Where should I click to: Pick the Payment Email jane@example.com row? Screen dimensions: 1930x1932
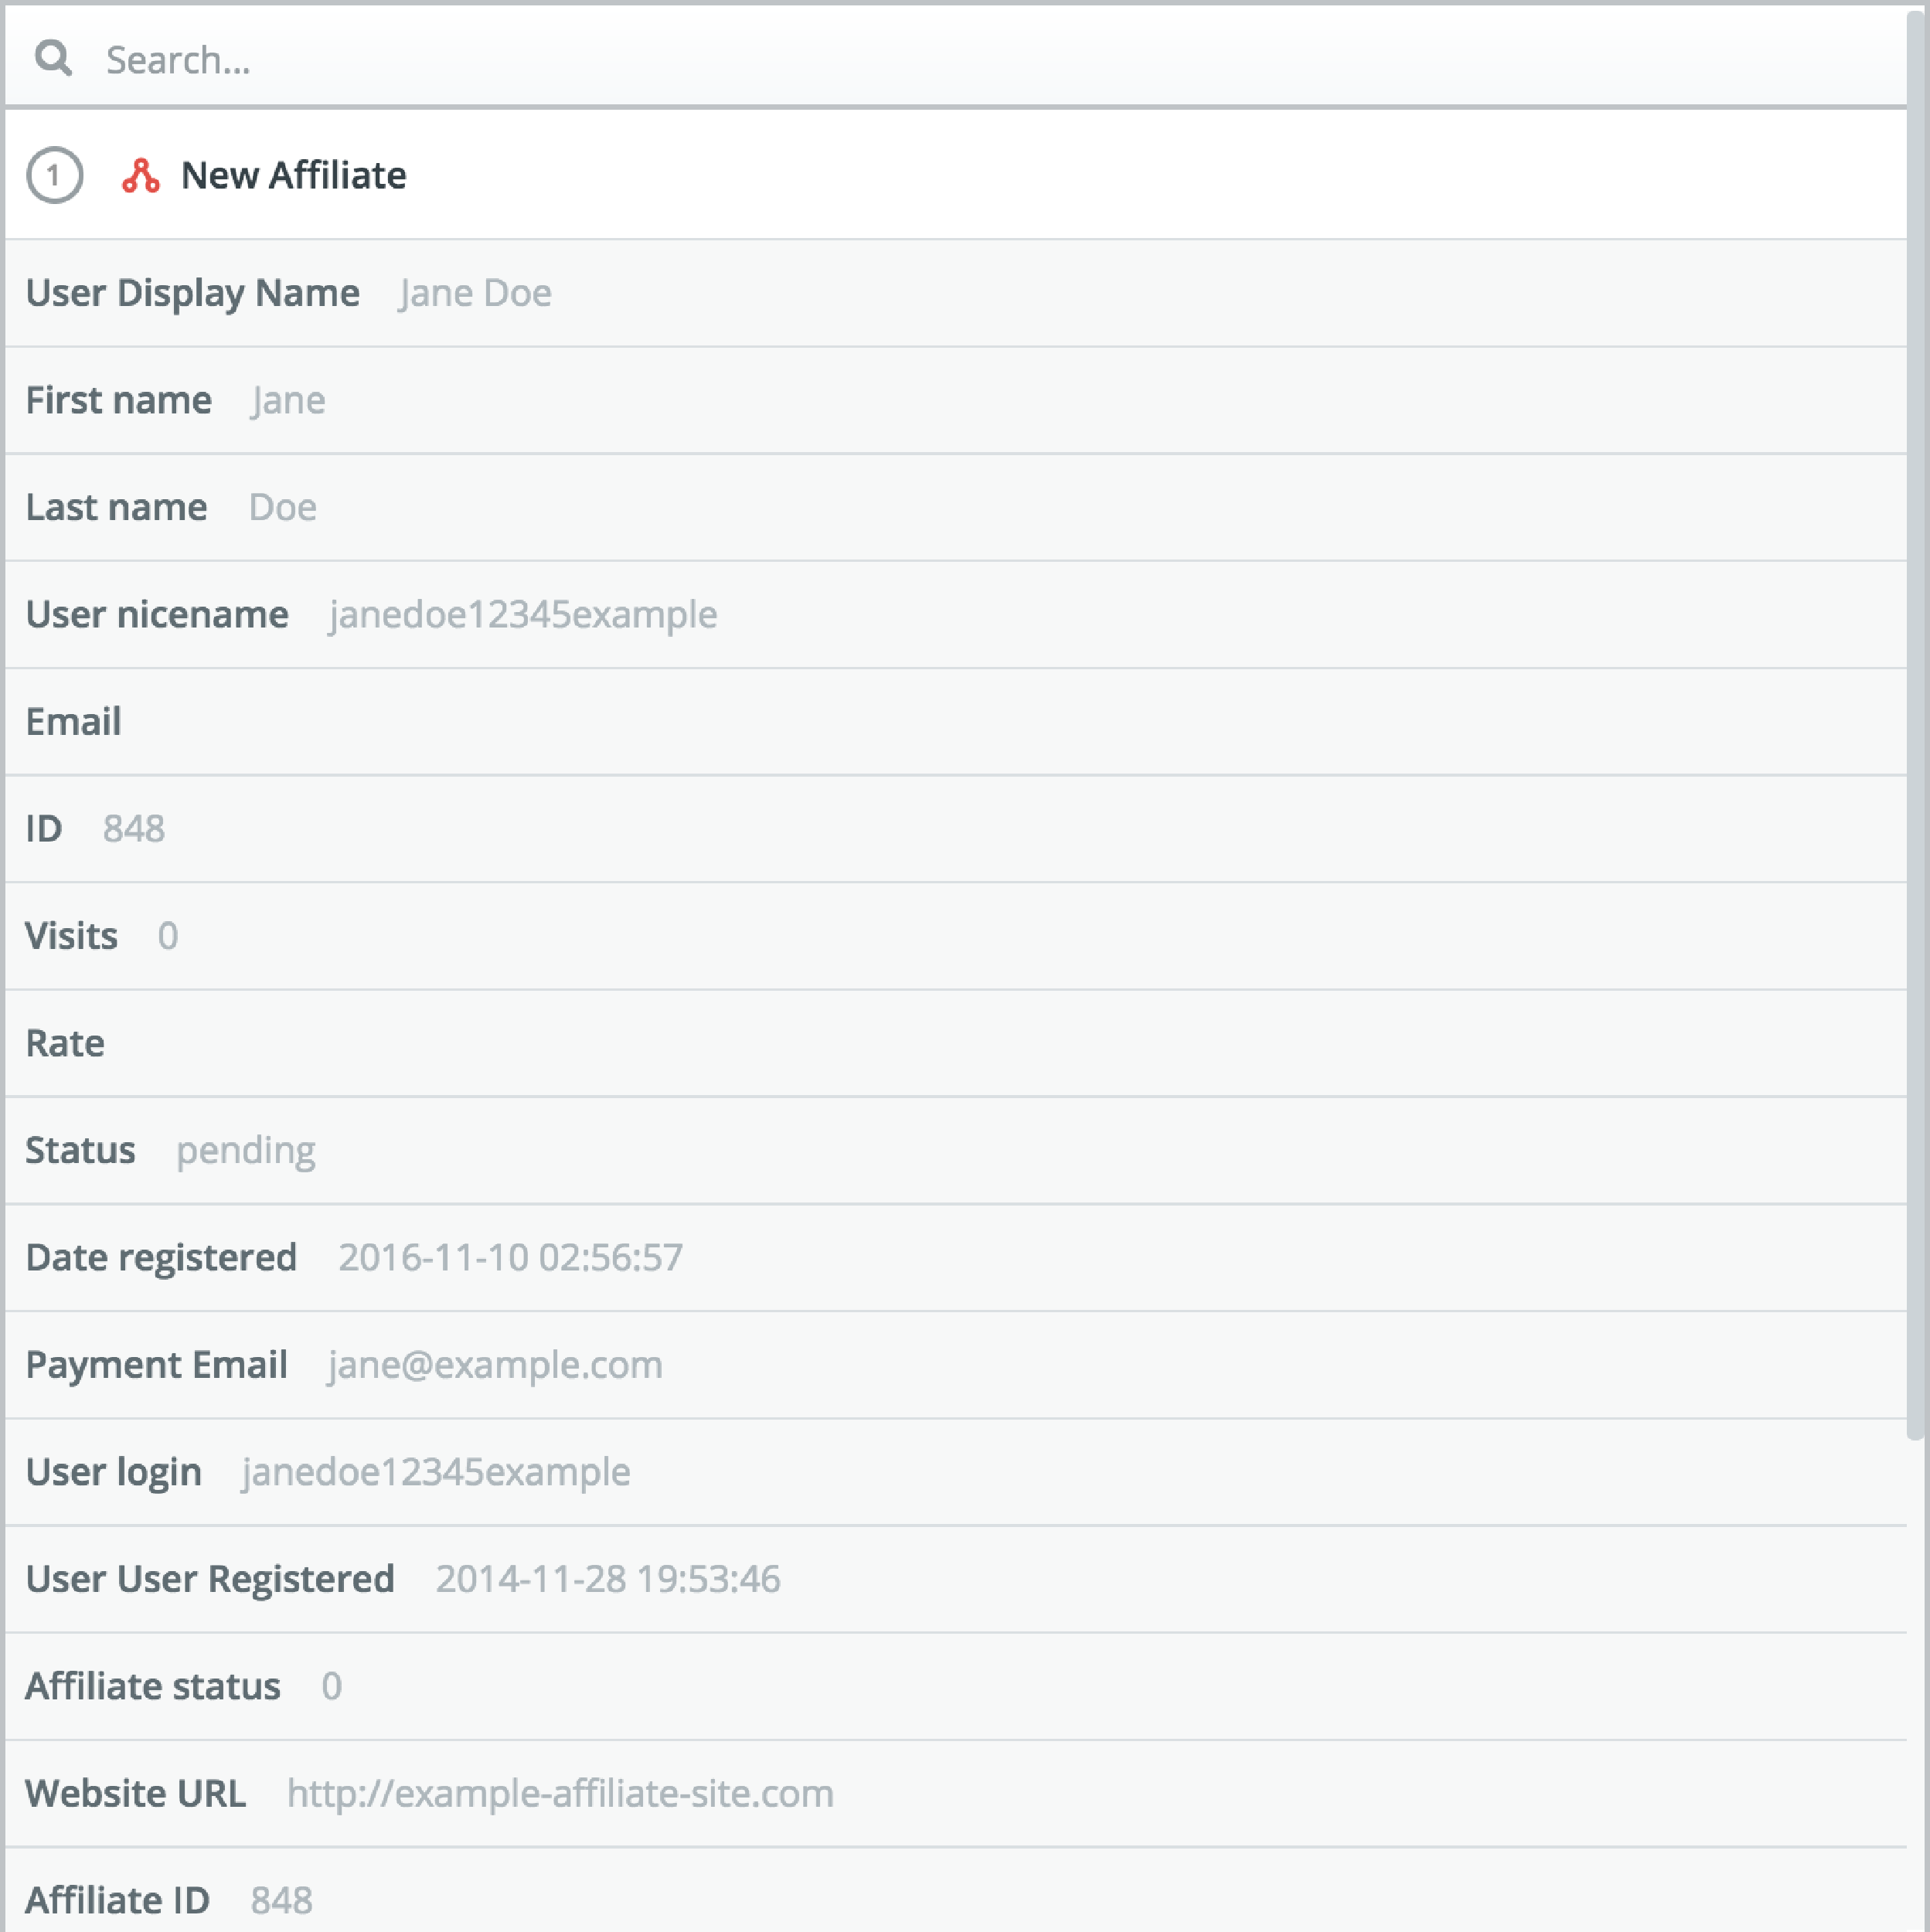click(955, 1364)
